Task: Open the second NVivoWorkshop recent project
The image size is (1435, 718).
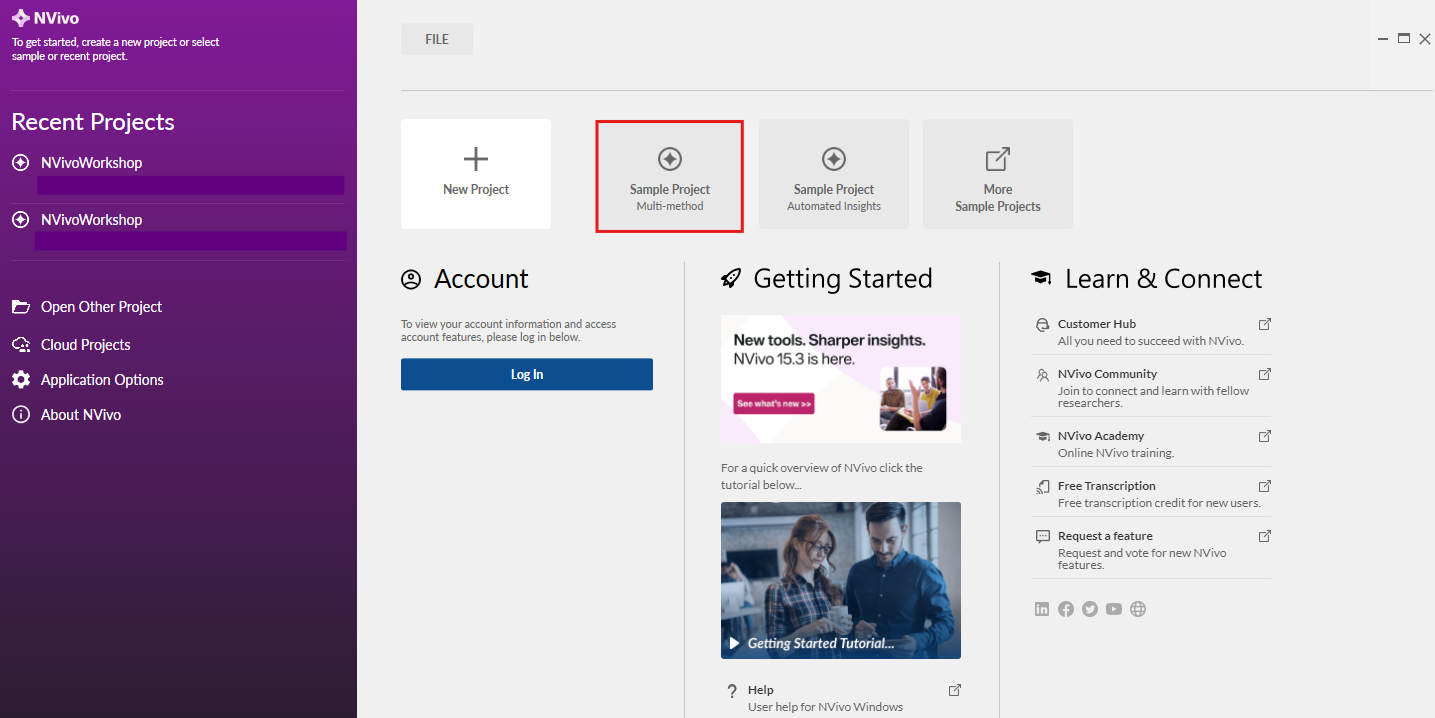Action: (91, 220)
